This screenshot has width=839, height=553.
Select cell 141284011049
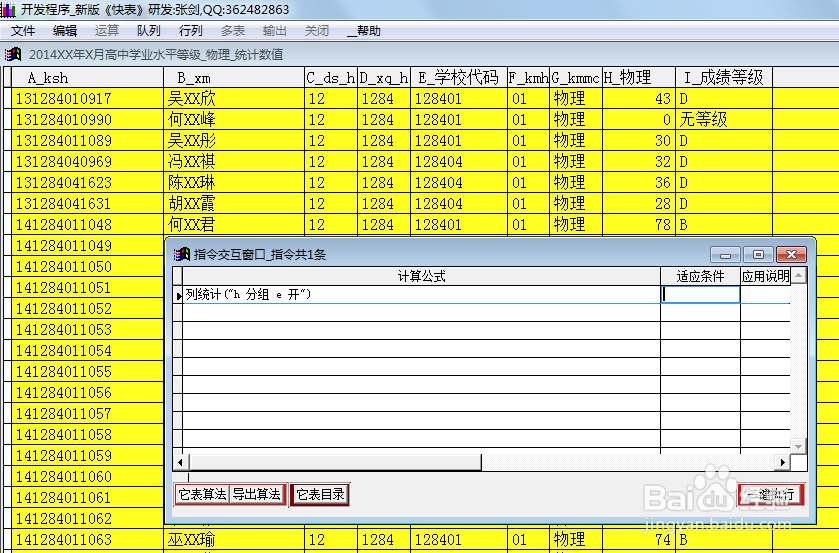pyautogui.click(x=87, y=246)
